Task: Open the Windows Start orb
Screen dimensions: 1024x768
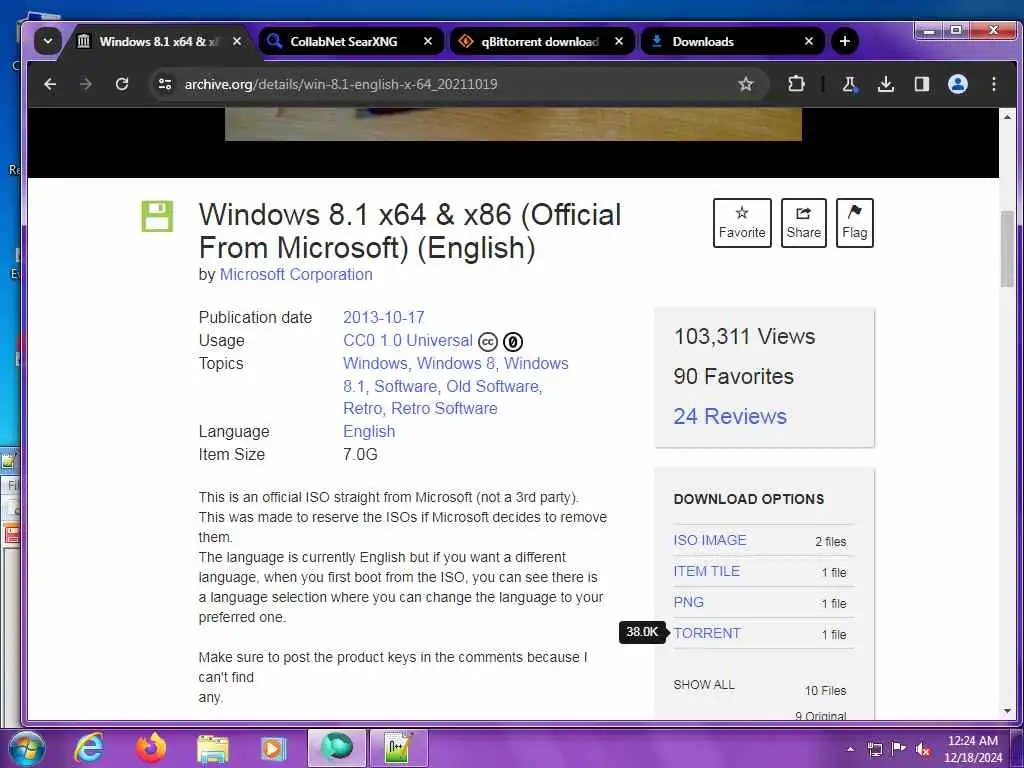Action: point(25,748)
